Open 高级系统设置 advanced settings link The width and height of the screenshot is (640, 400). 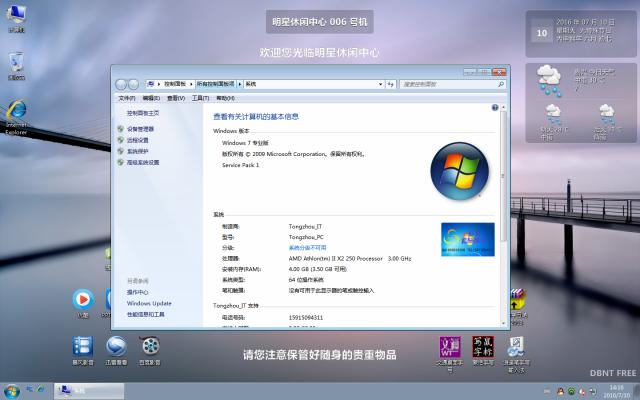[x=142, y=162]
